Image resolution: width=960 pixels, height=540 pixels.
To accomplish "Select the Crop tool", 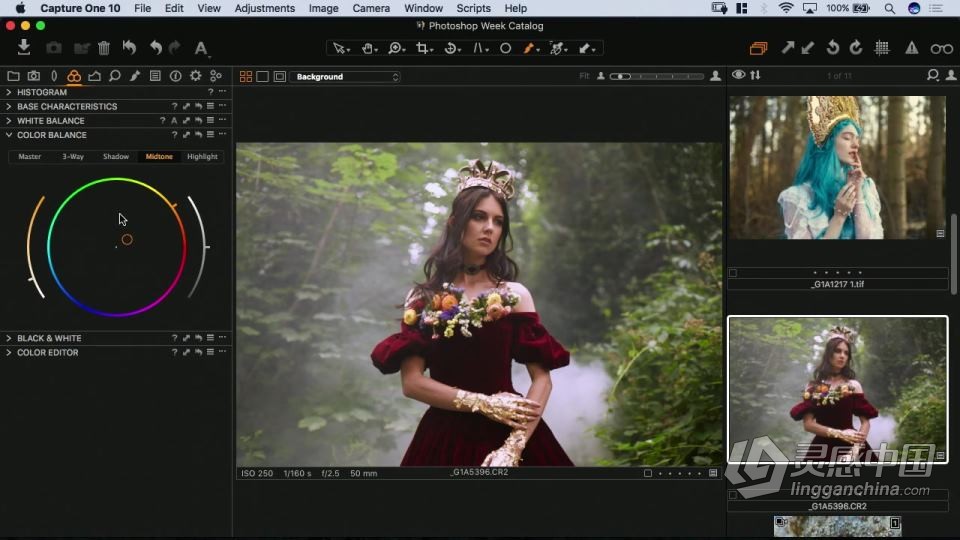I will tap(424, 48).
